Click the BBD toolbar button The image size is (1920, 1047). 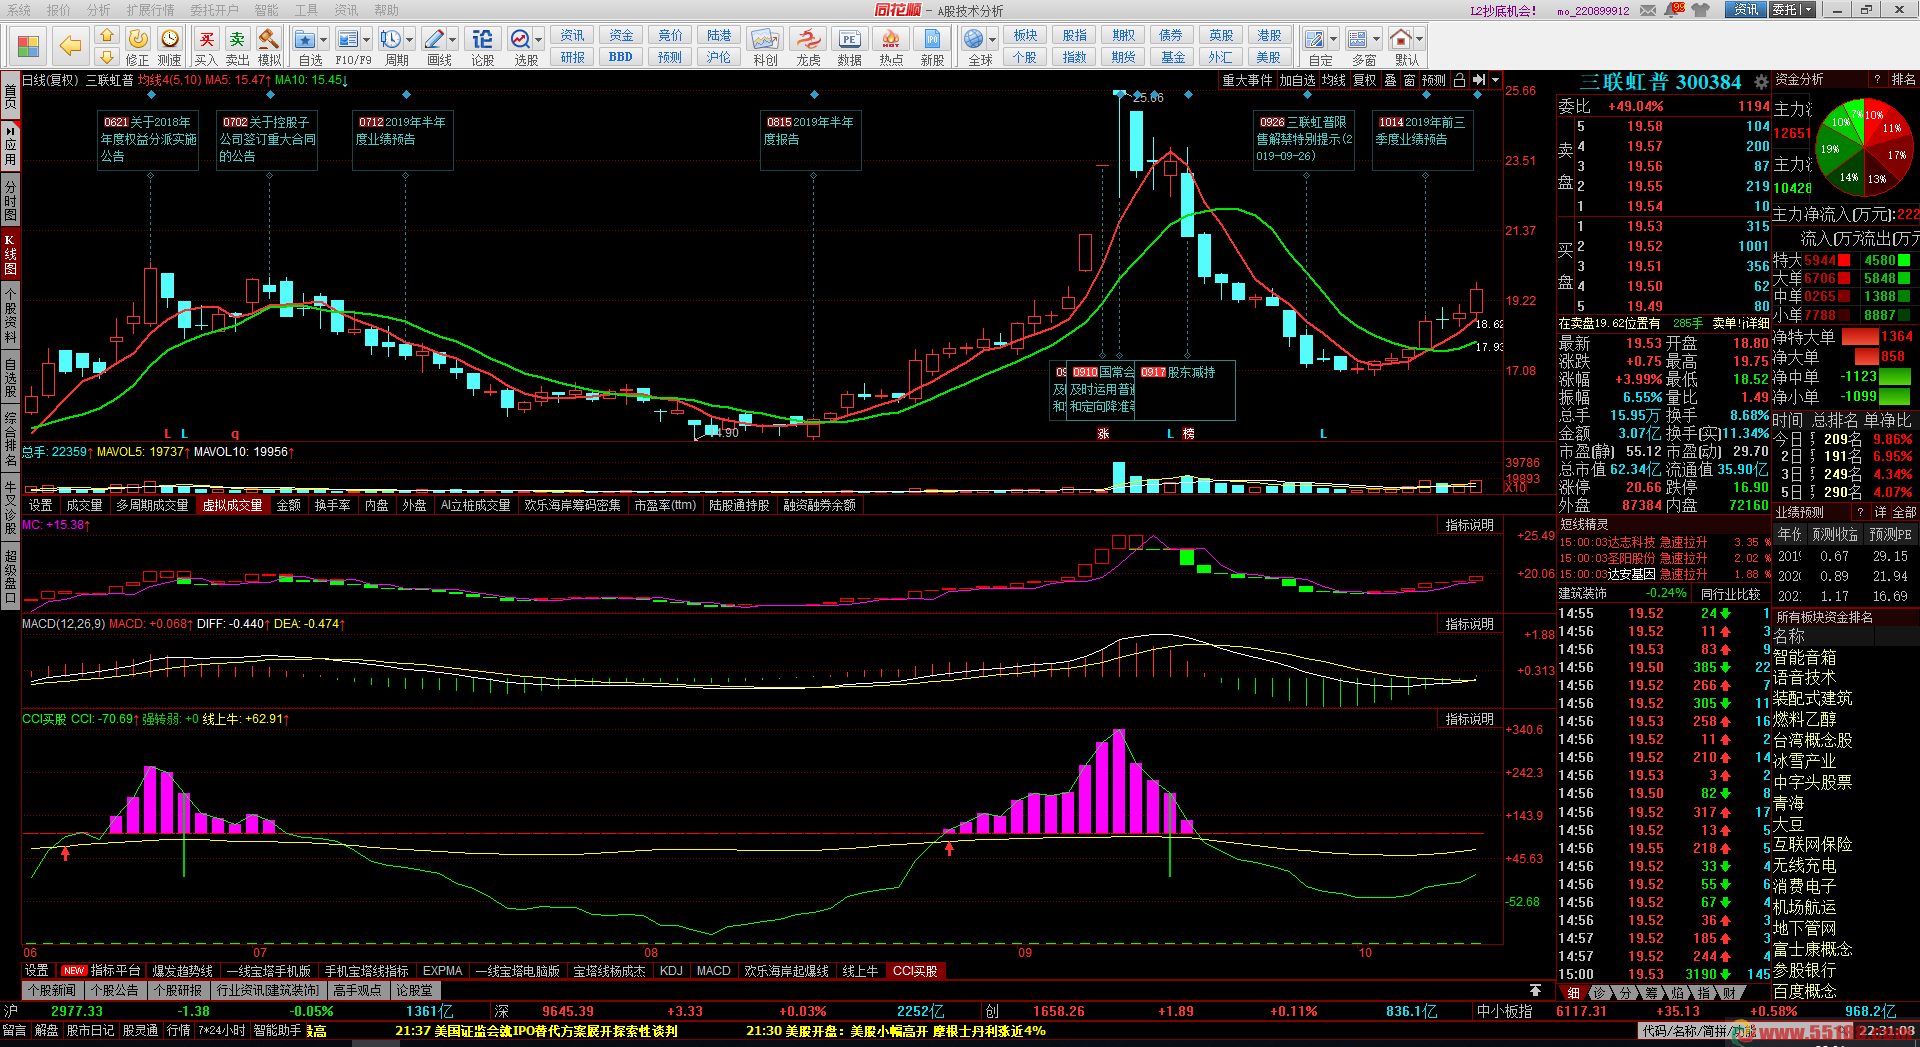[620, 57]
